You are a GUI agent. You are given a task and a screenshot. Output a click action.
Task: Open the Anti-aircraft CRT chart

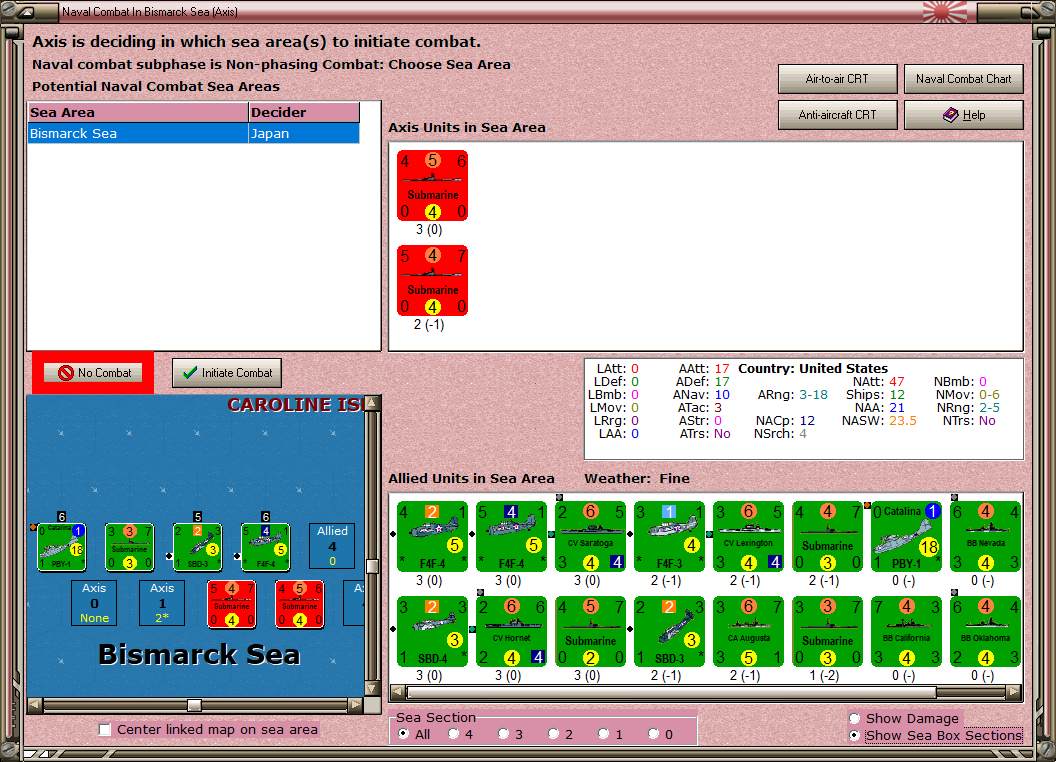[837, 115]
